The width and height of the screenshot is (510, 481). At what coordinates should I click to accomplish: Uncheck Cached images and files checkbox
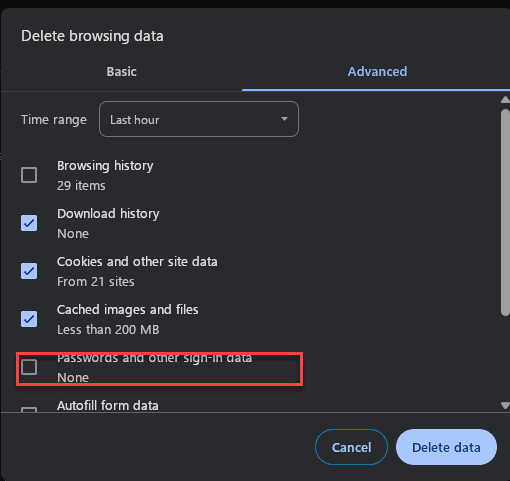tap(29, 319)
